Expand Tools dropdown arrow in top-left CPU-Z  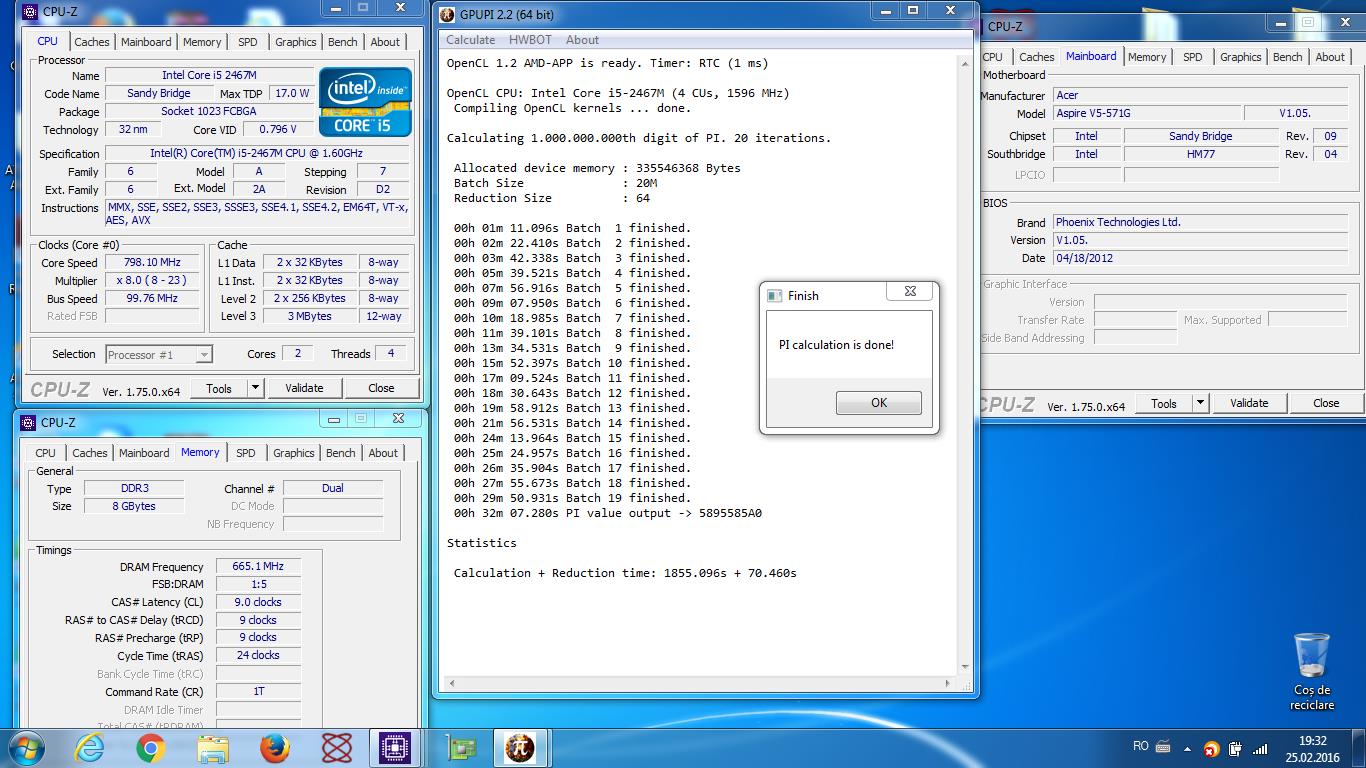click(x=255, y=388)
